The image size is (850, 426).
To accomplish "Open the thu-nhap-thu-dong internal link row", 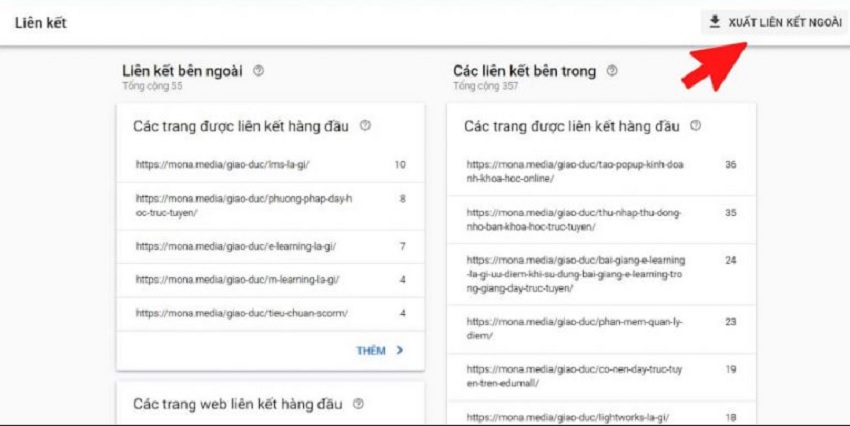I will coord(601,220).
